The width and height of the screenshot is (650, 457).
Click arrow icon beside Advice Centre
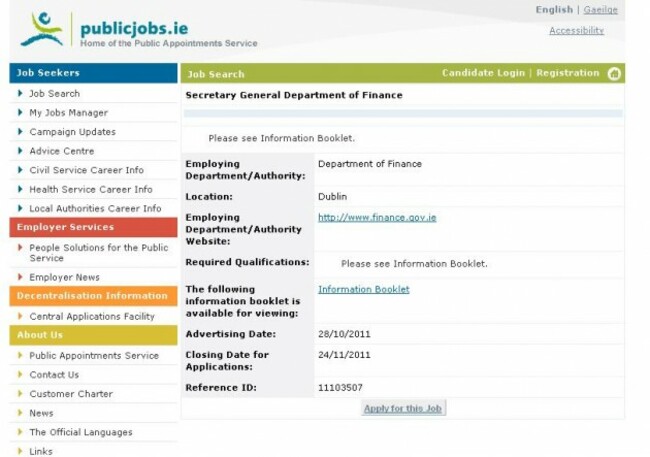20,151
